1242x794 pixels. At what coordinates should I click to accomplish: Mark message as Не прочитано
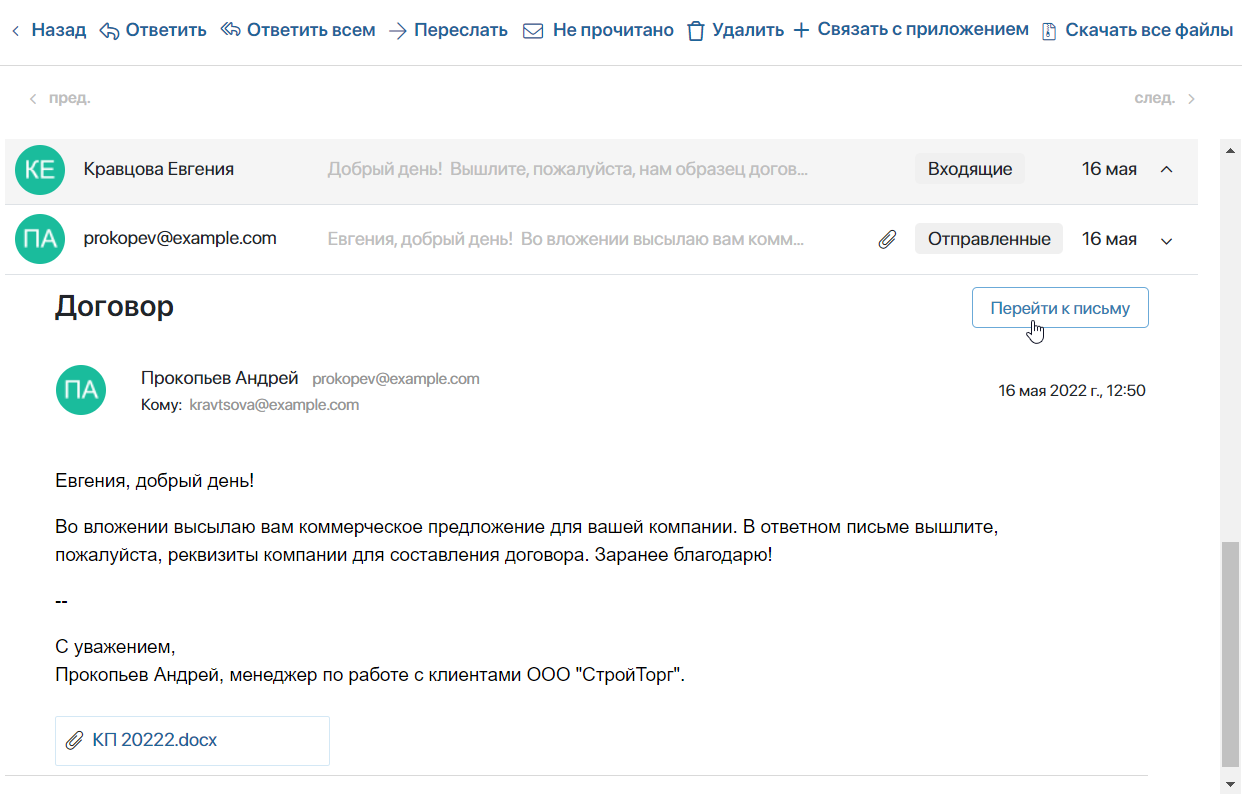[613, 30]
